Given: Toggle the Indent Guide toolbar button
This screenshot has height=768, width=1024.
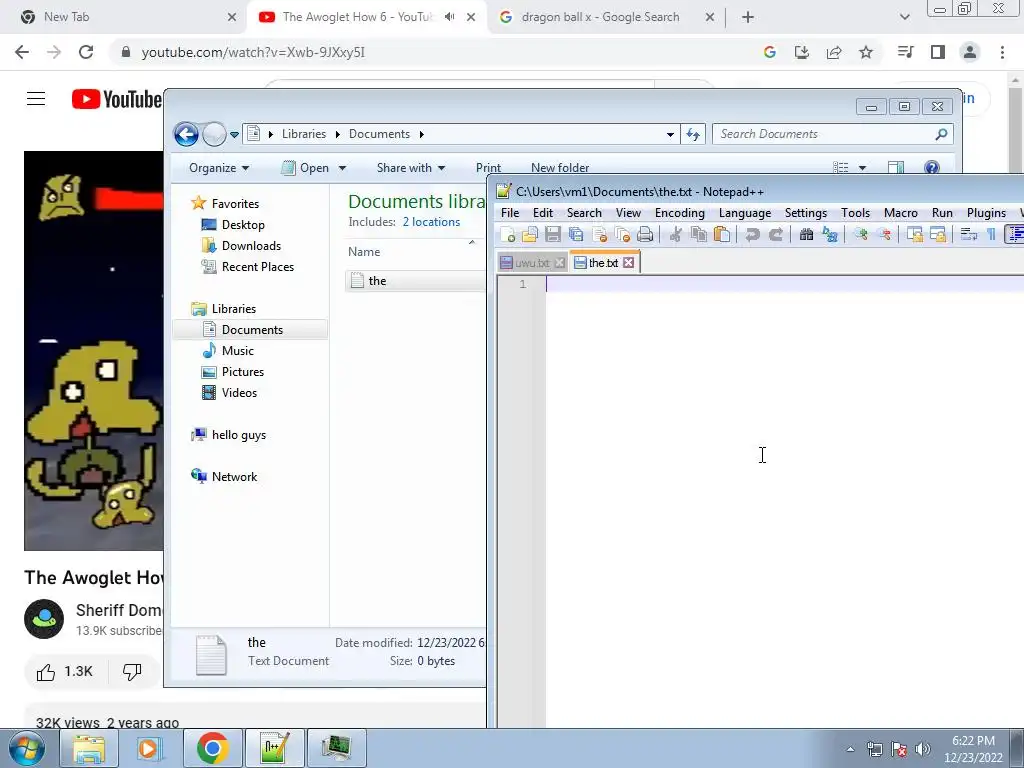Looking at the screenshot, I should (1015, 234).
